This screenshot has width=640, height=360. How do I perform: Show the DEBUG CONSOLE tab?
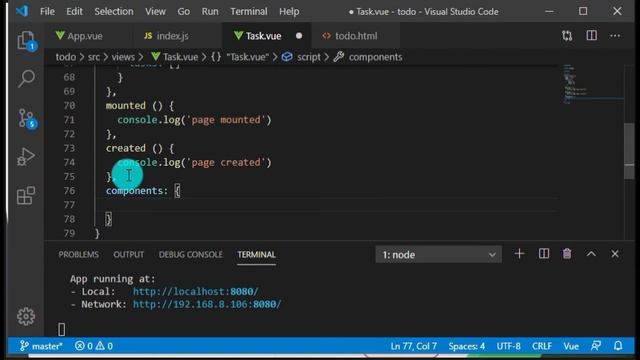(x=191, y=255)
